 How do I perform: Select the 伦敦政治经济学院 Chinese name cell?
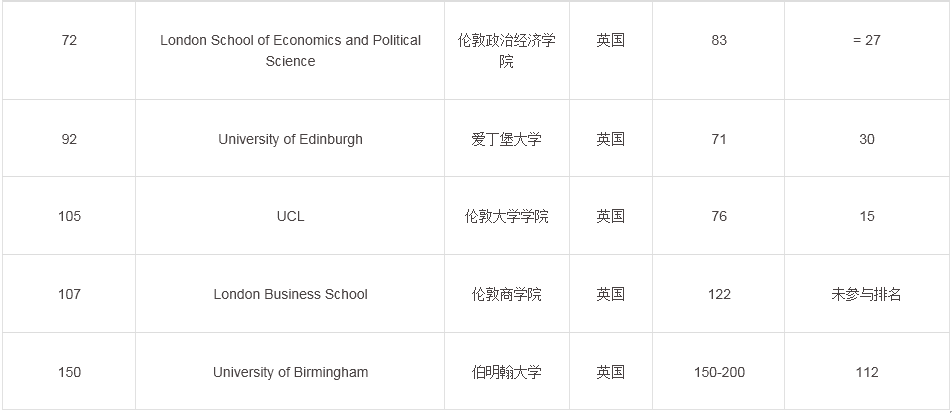click(x=506, y=51)
